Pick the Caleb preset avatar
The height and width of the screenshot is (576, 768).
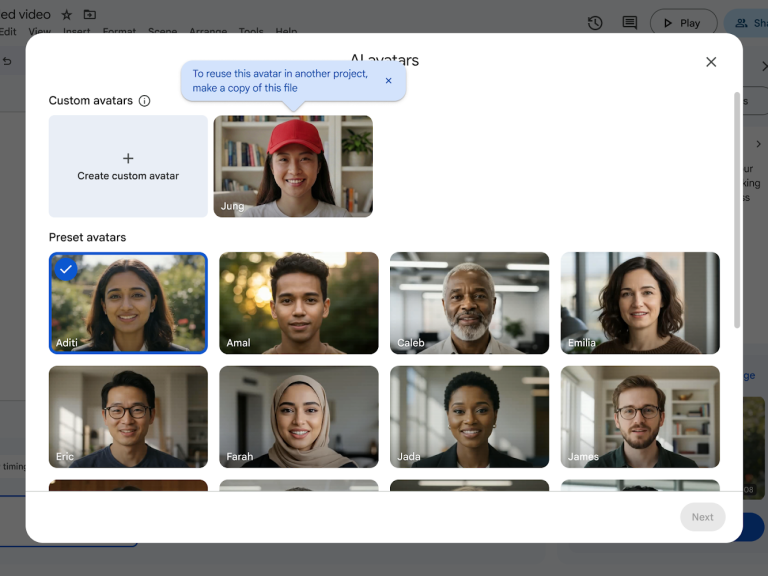pyautogui.click(x=469, y=303)
